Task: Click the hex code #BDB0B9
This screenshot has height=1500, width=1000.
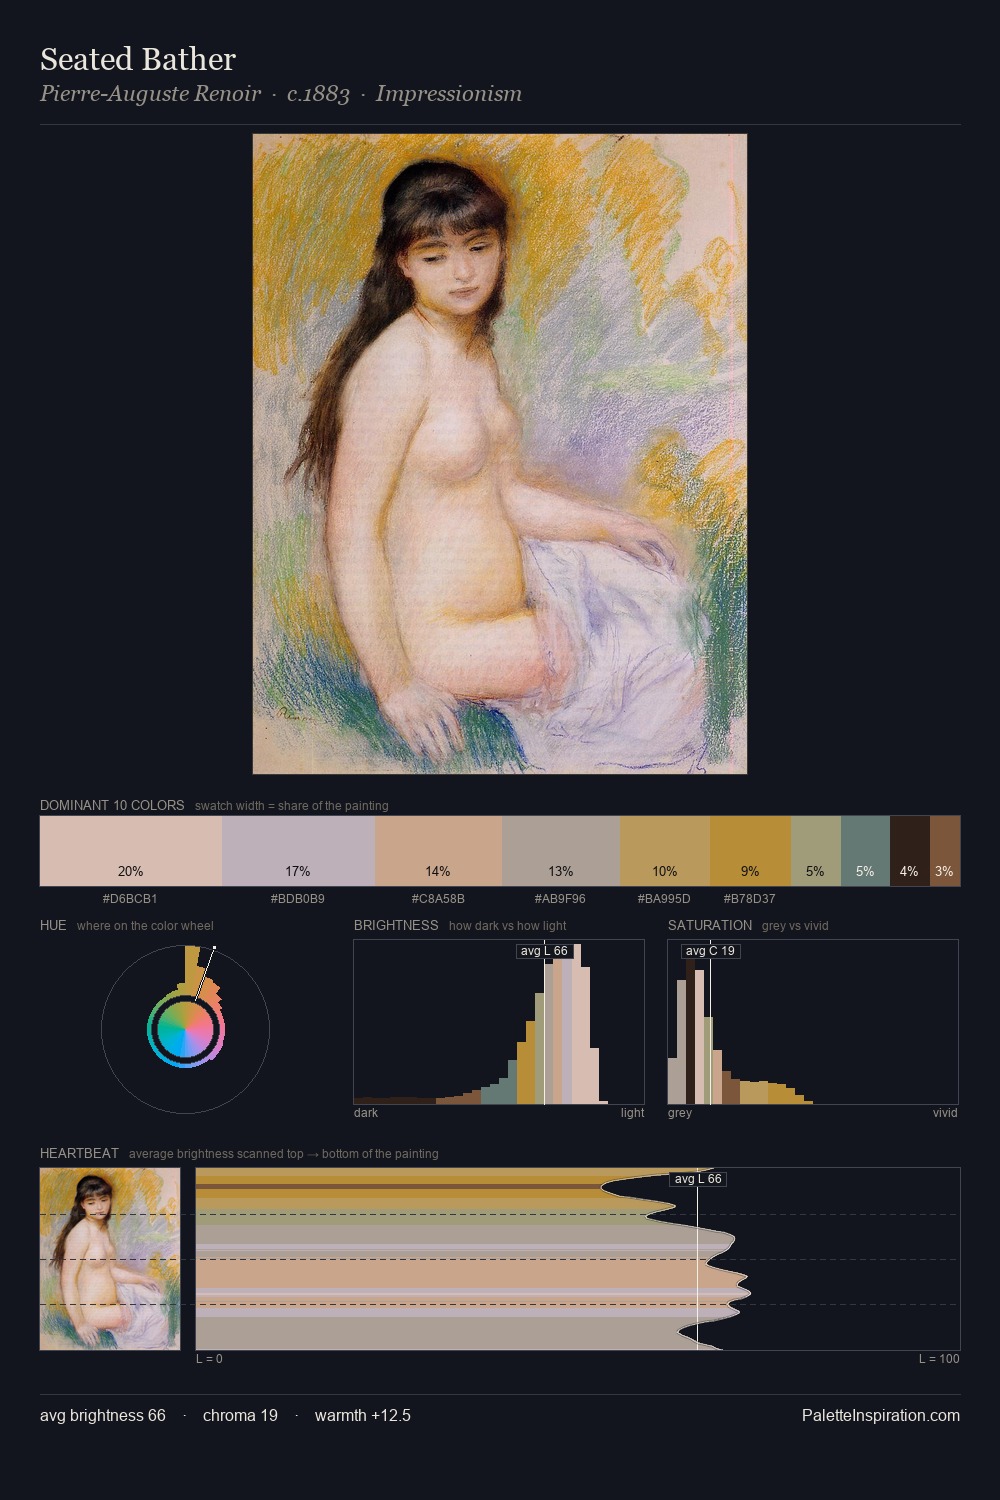Action: click(x=298, y=899)
